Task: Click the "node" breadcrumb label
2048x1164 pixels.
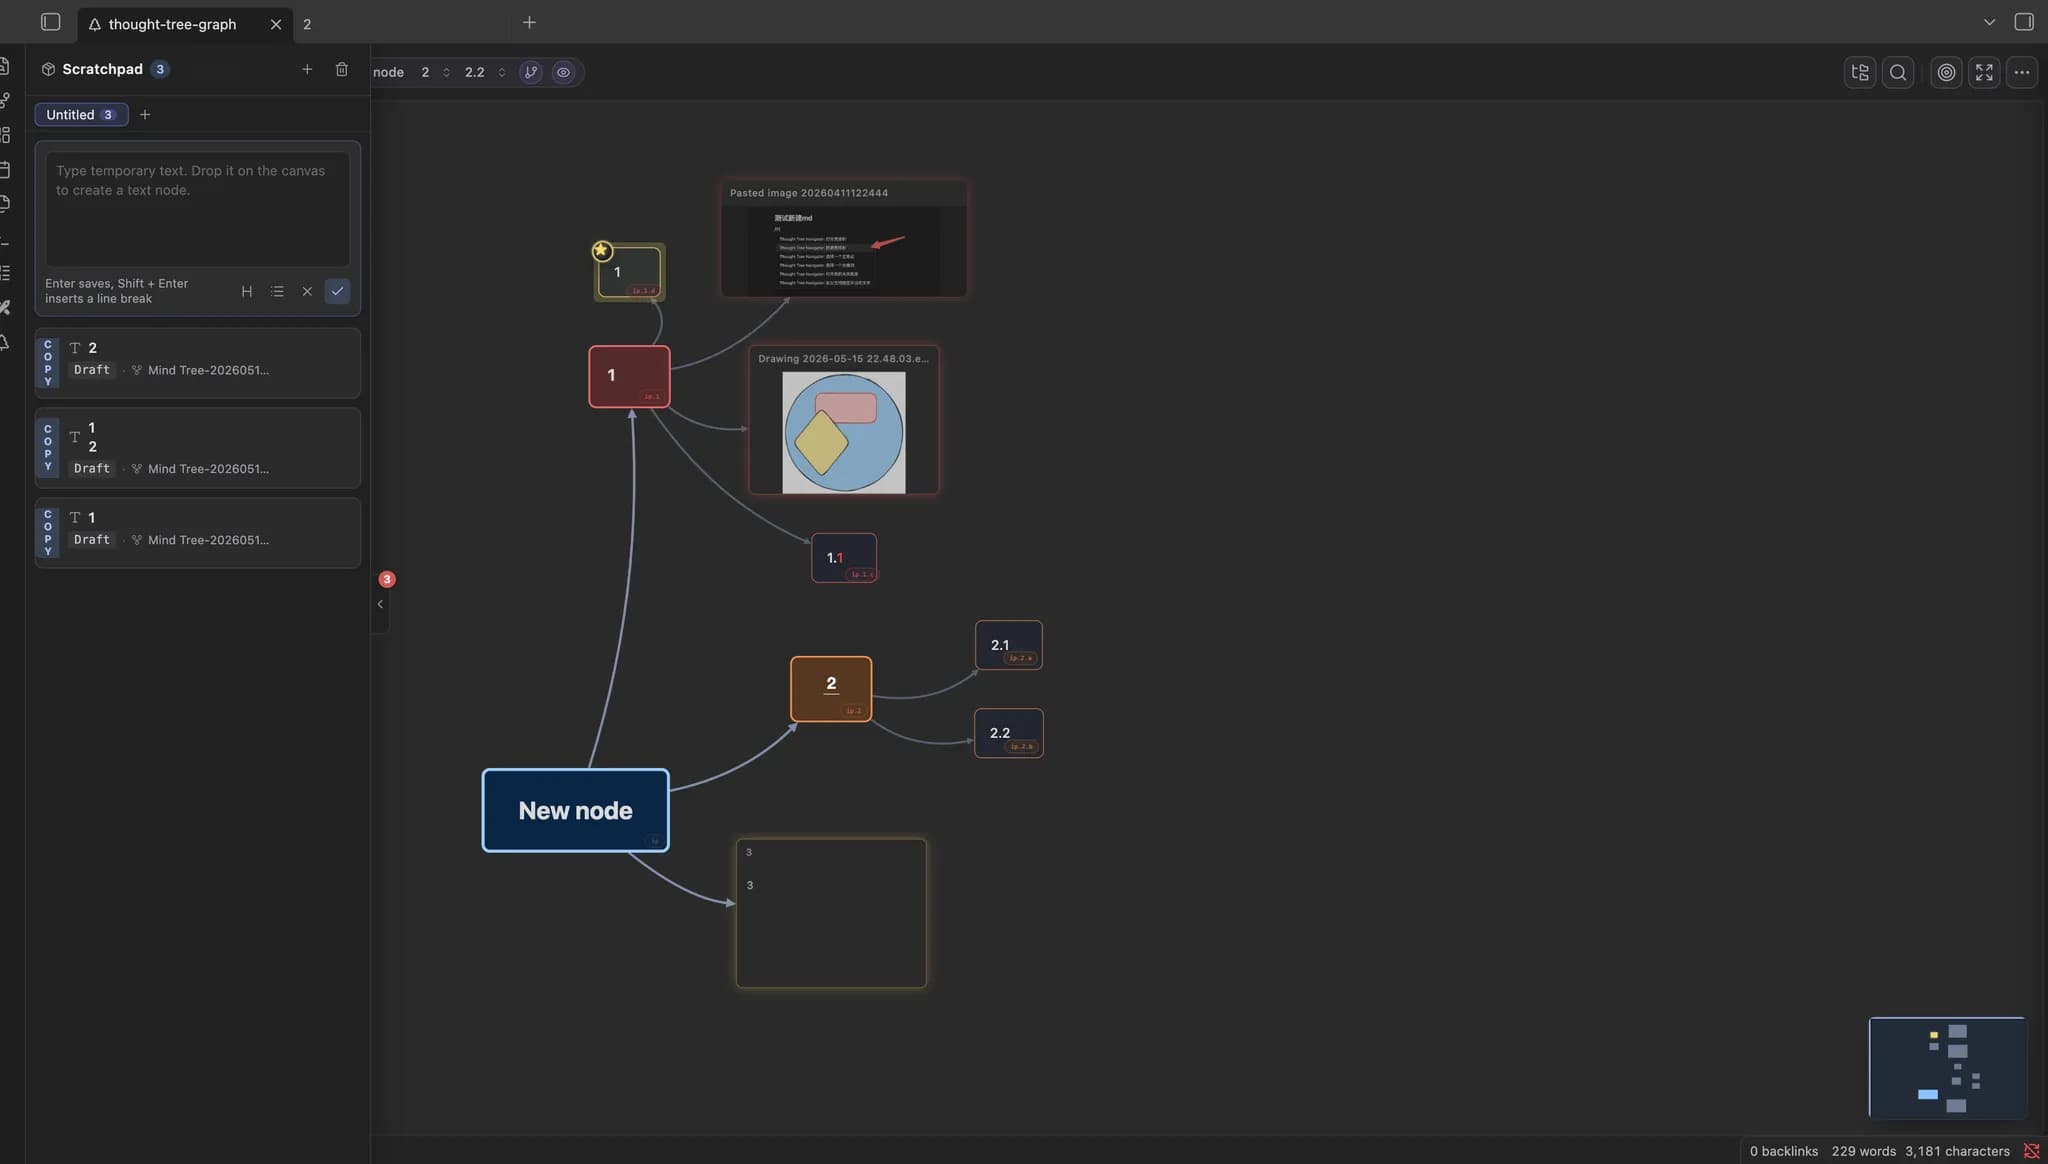Action: (x=388, y=72)
